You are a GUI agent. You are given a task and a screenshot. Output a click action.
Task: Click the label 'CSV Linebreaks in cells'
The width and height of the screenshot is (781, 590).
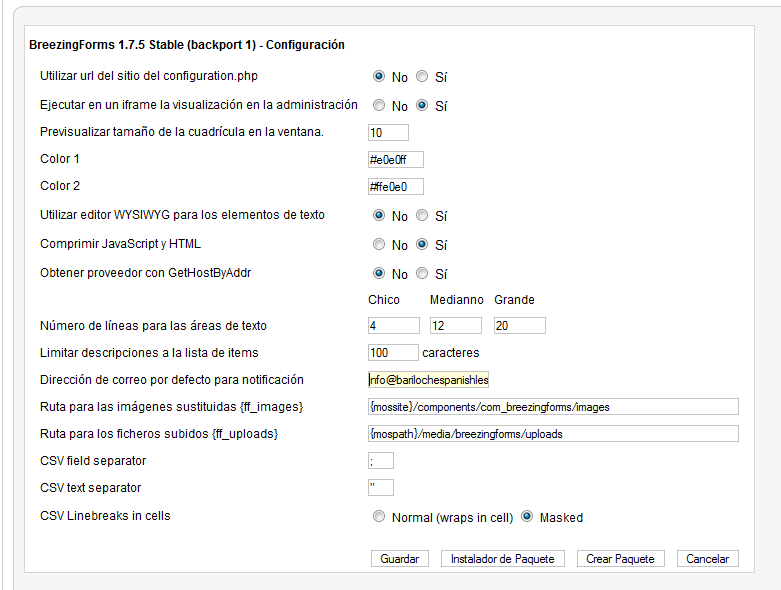[x=105, y=516]
